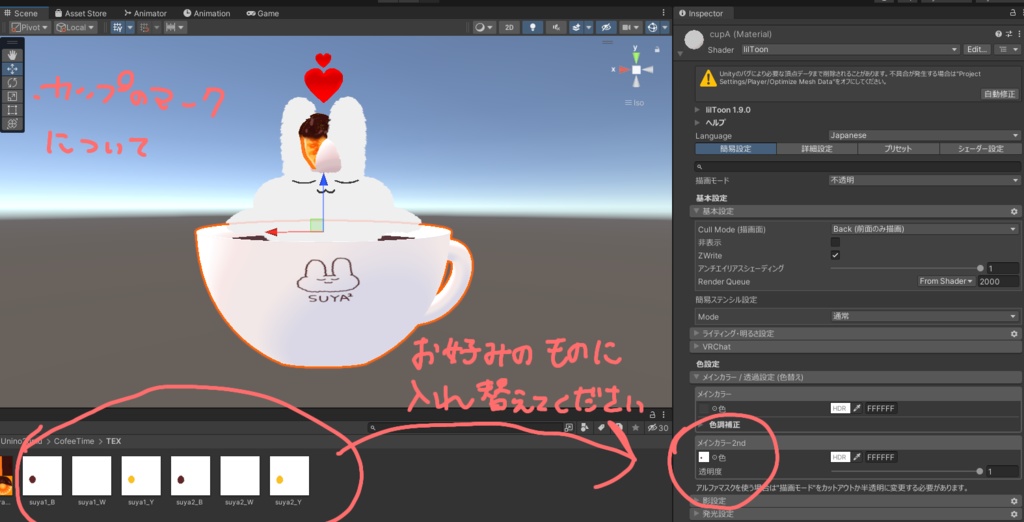This screenshot has width=1024, height=522.
Task: Click 自動修正 auto-fix button
Action: (x=1000, y=94)
